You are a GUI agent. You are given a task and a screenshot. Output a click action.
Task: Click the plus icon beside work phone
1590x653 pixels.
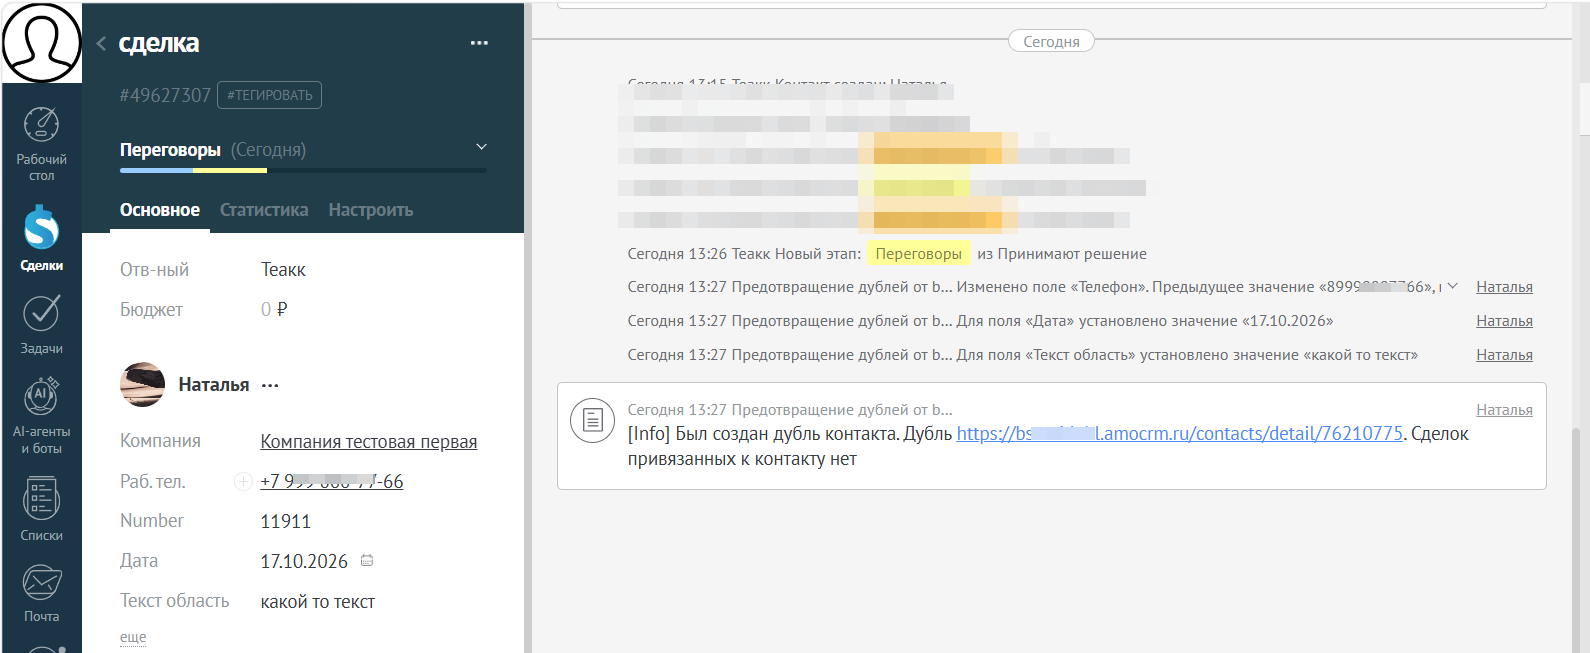[243, 482]
